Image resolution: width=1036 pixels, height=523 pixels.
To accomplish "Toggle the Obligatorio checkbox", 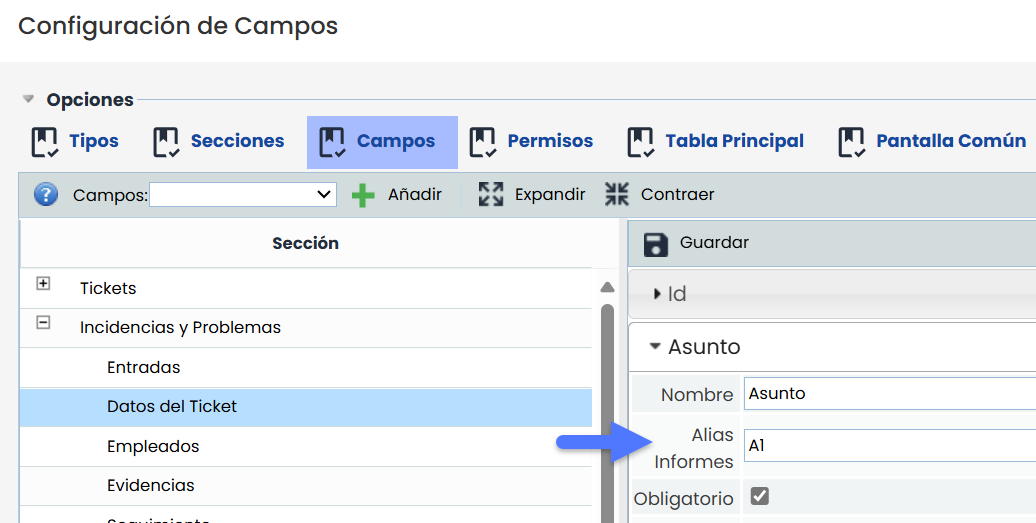I will [760, 496].
